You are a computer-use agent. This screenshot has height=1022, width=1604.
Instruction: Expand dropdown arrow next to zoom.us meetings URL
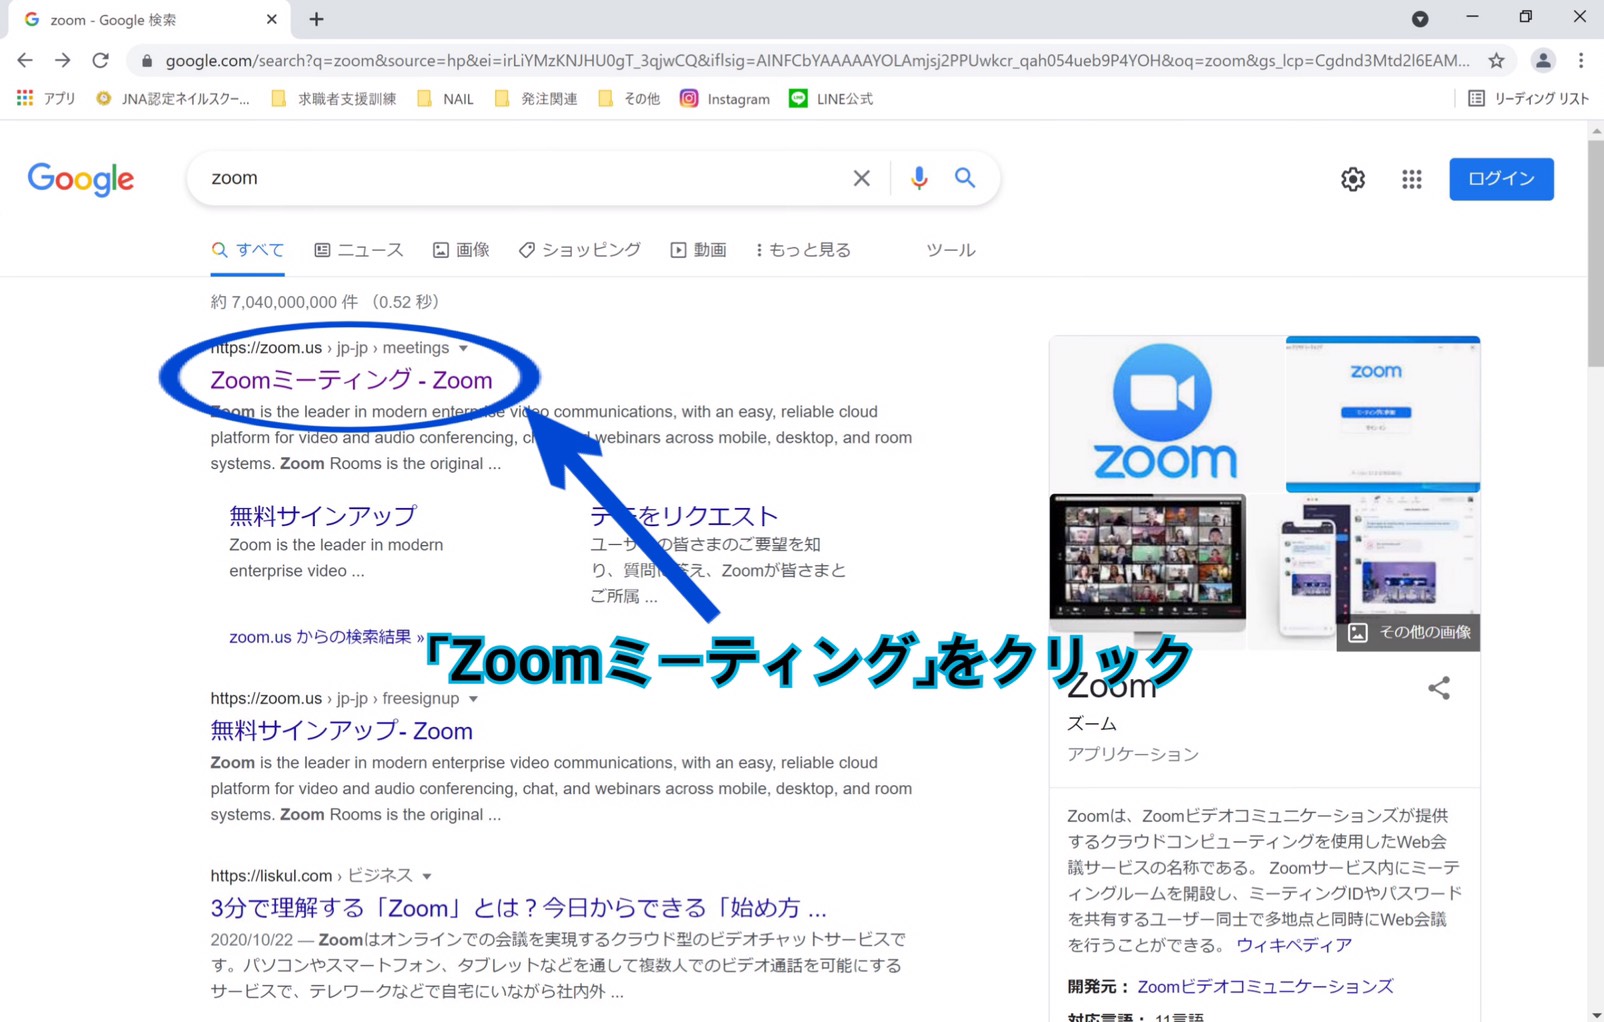point(464,348)
